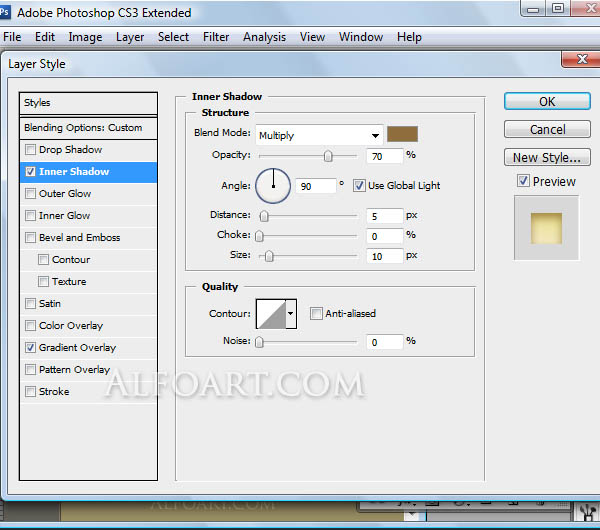Click the Choke value field
600x530 pixels.
tap(385, 236)
